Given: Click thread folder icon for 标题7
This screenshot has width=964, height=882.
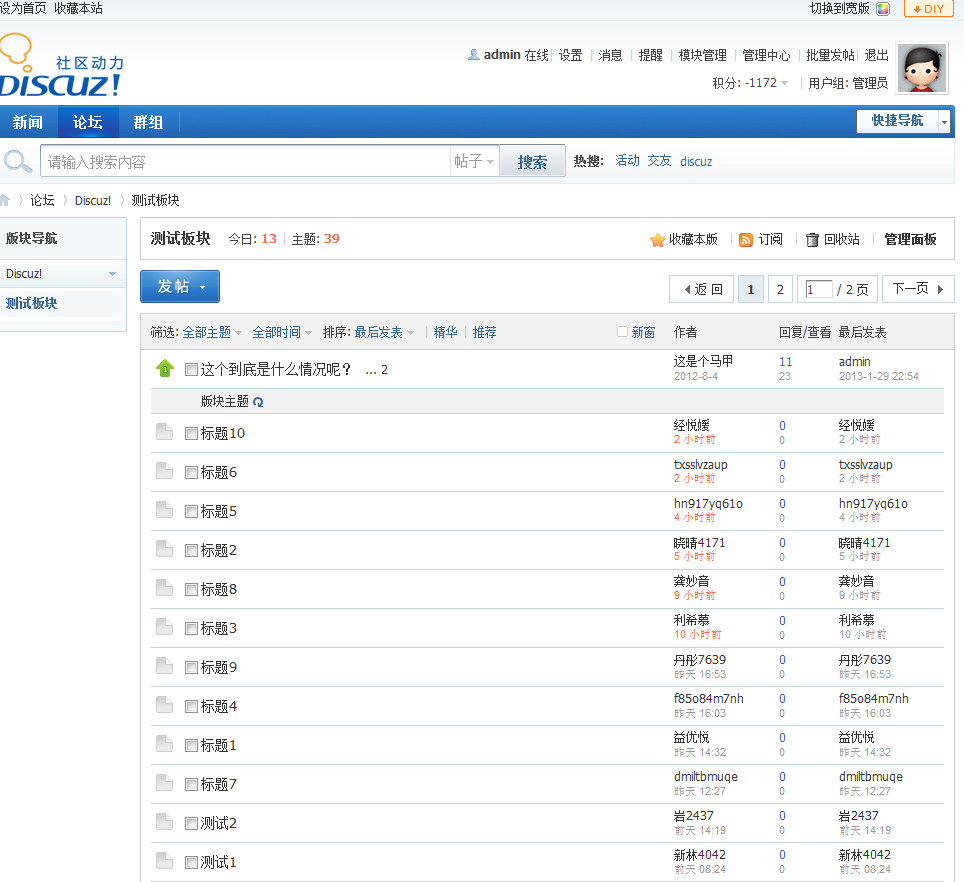Looking at the screenshot, I should 164,783.
